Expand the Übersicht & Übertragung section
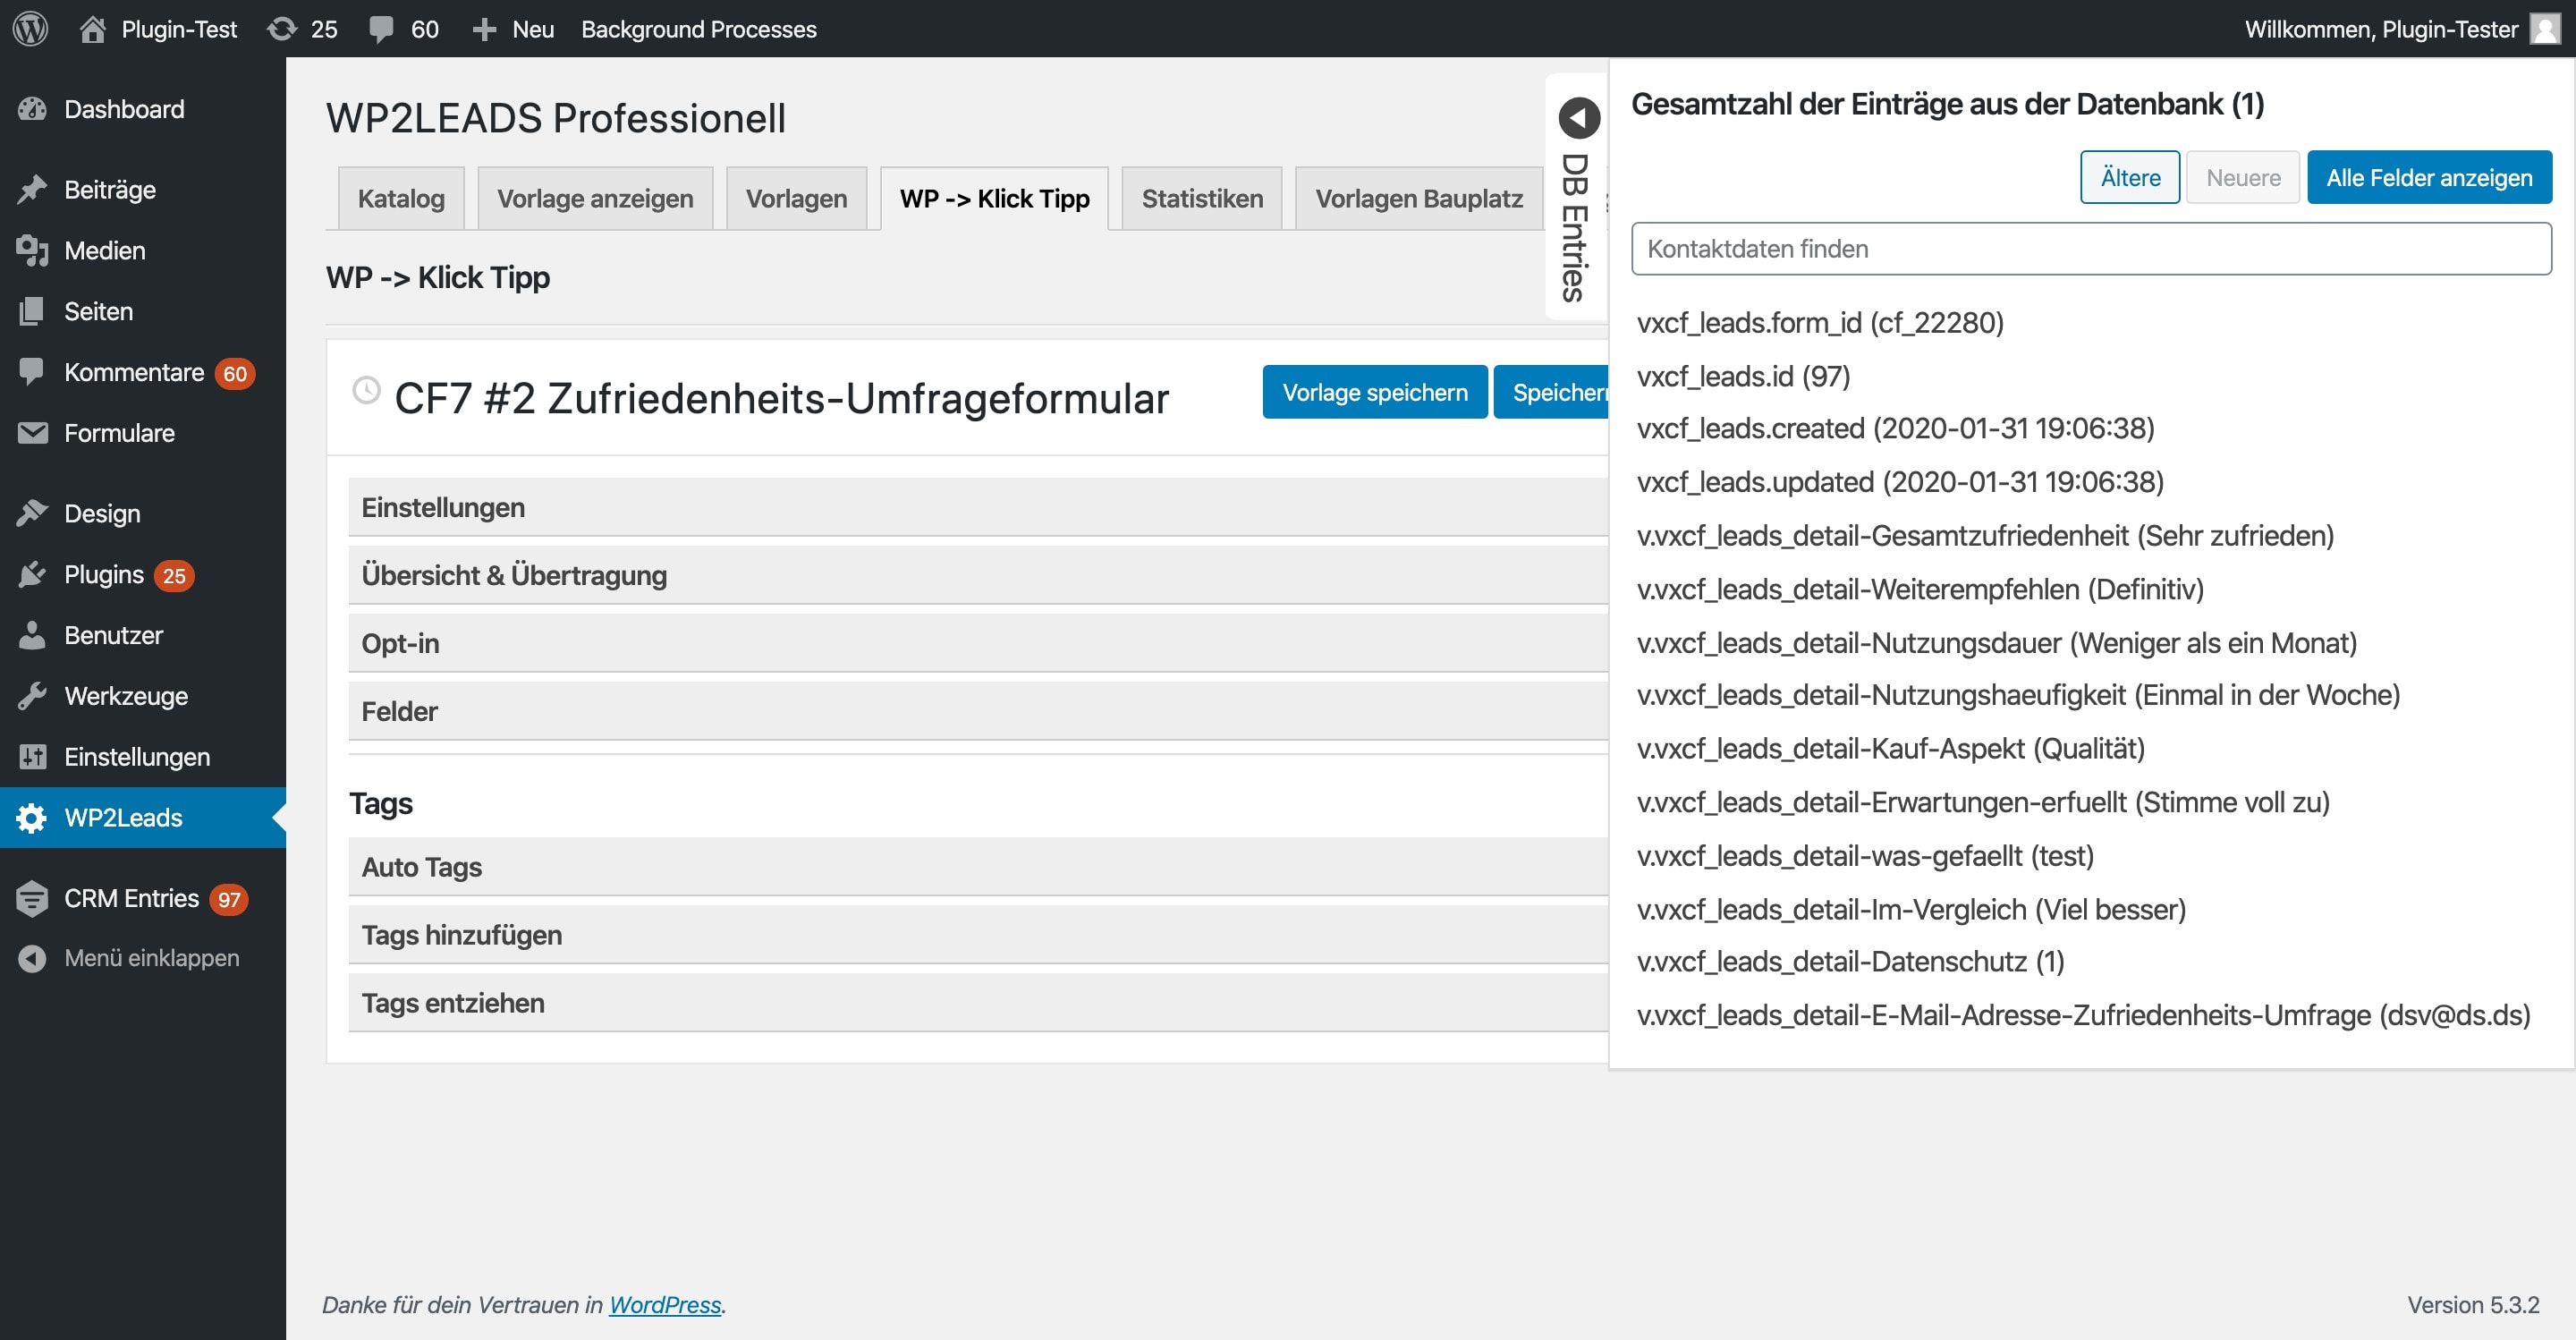The image size is (2576, 1340). tap(978, 575)
